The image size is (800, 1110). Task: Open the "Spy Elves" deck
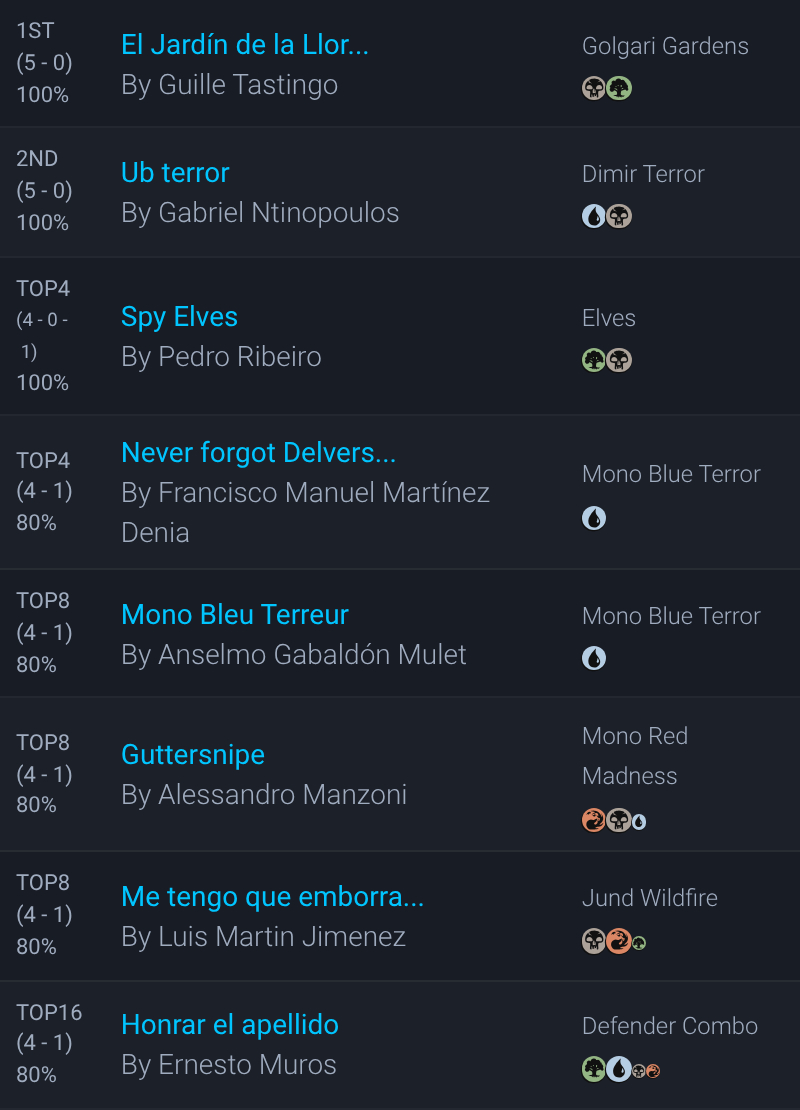click(x=179, y=317)
